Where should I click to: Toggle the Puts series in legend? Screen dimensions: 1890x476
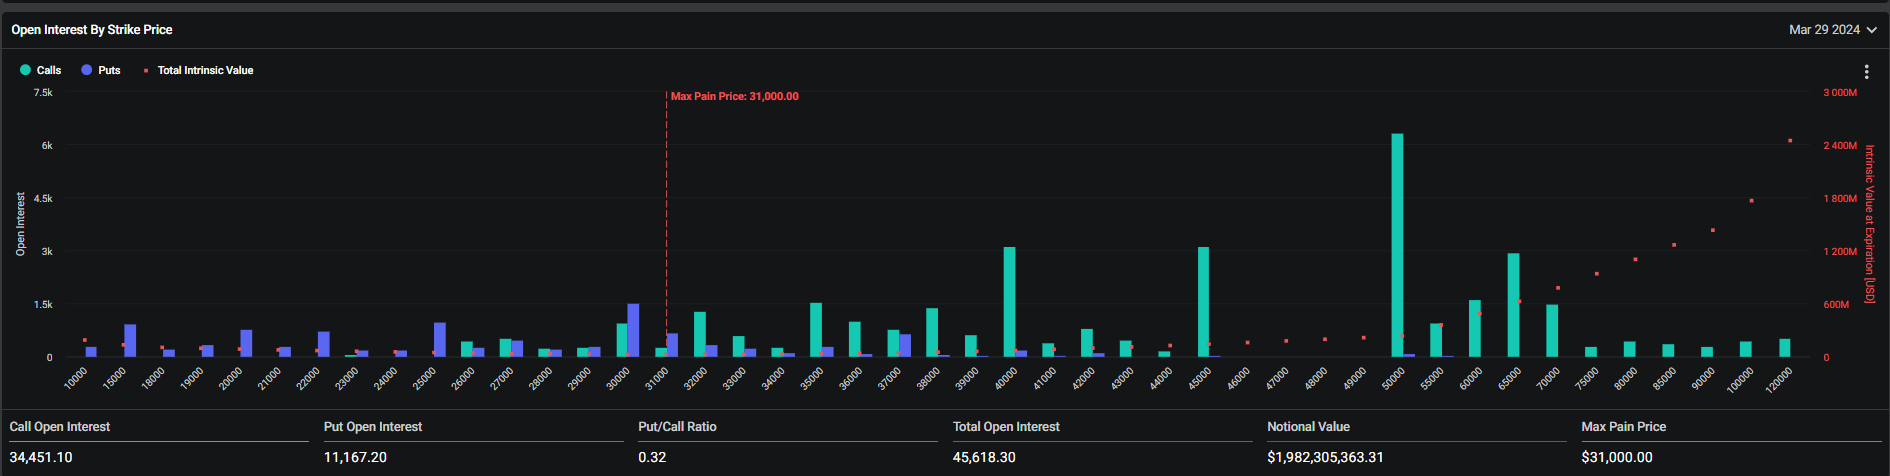click(109, 70)
